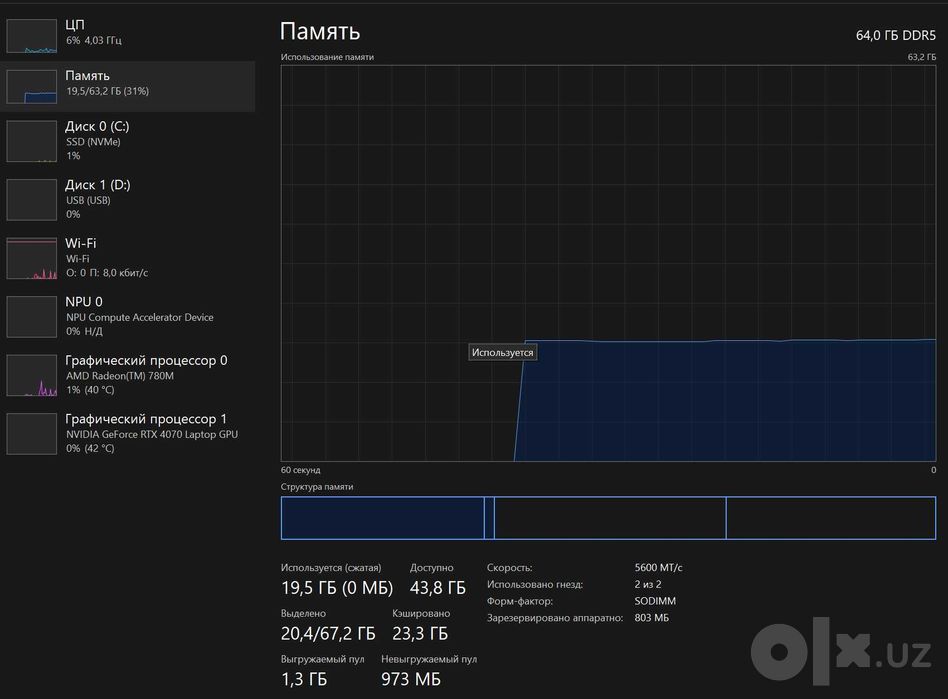This screenshot has height=699, width=948.
Task: Click the 'Использование памяти' graph caption
Action: coord(327,57)
